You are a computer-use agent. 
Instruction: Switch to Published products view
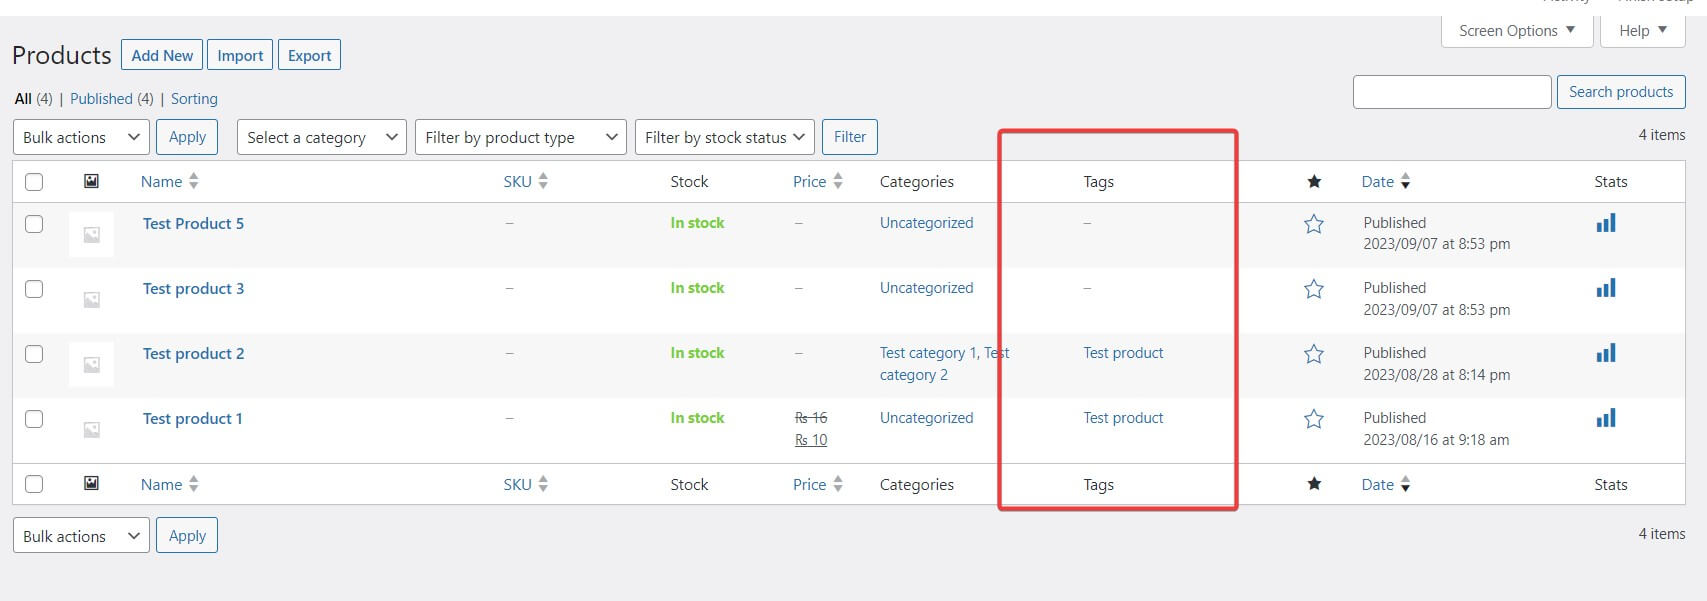click(x=101, y=99)
